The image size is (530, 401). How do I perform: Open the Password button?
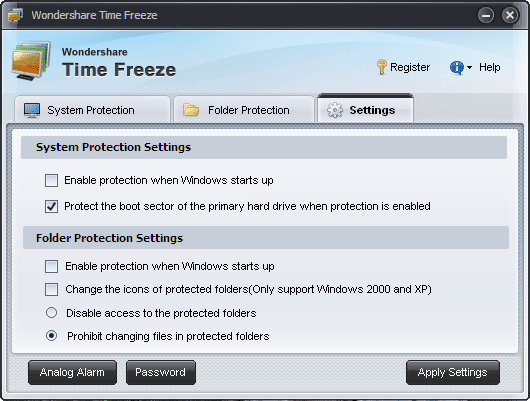[161, 372]
